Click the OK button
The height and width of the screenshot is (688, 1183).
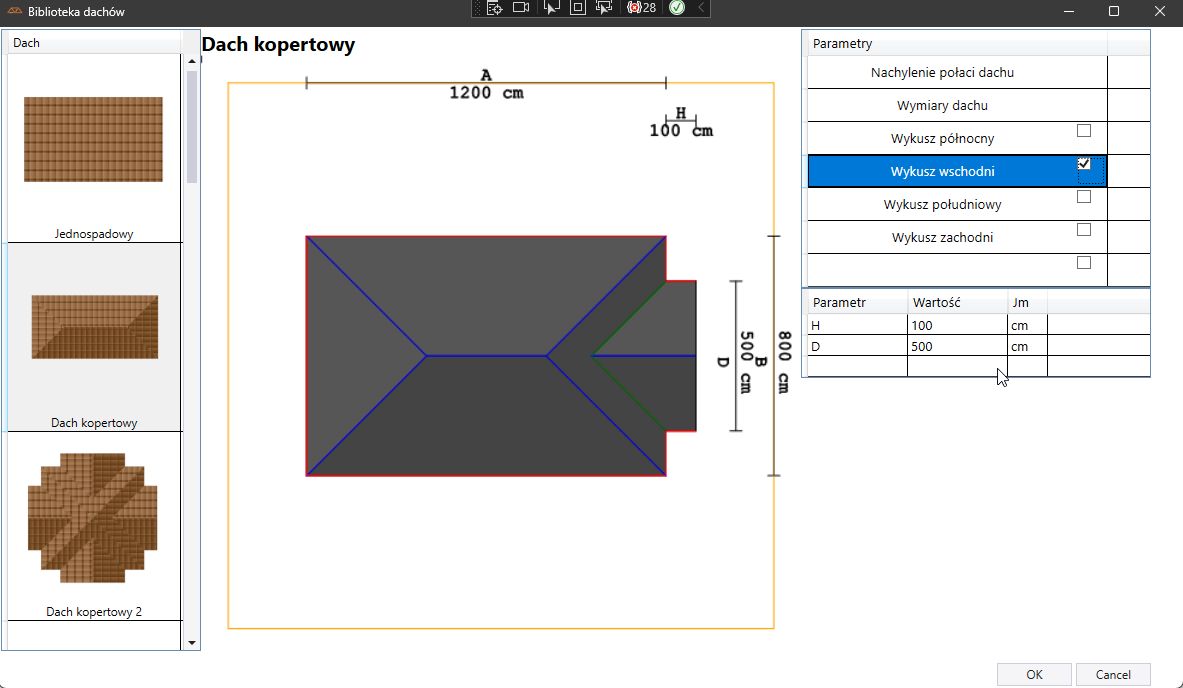pos(1034,675)
